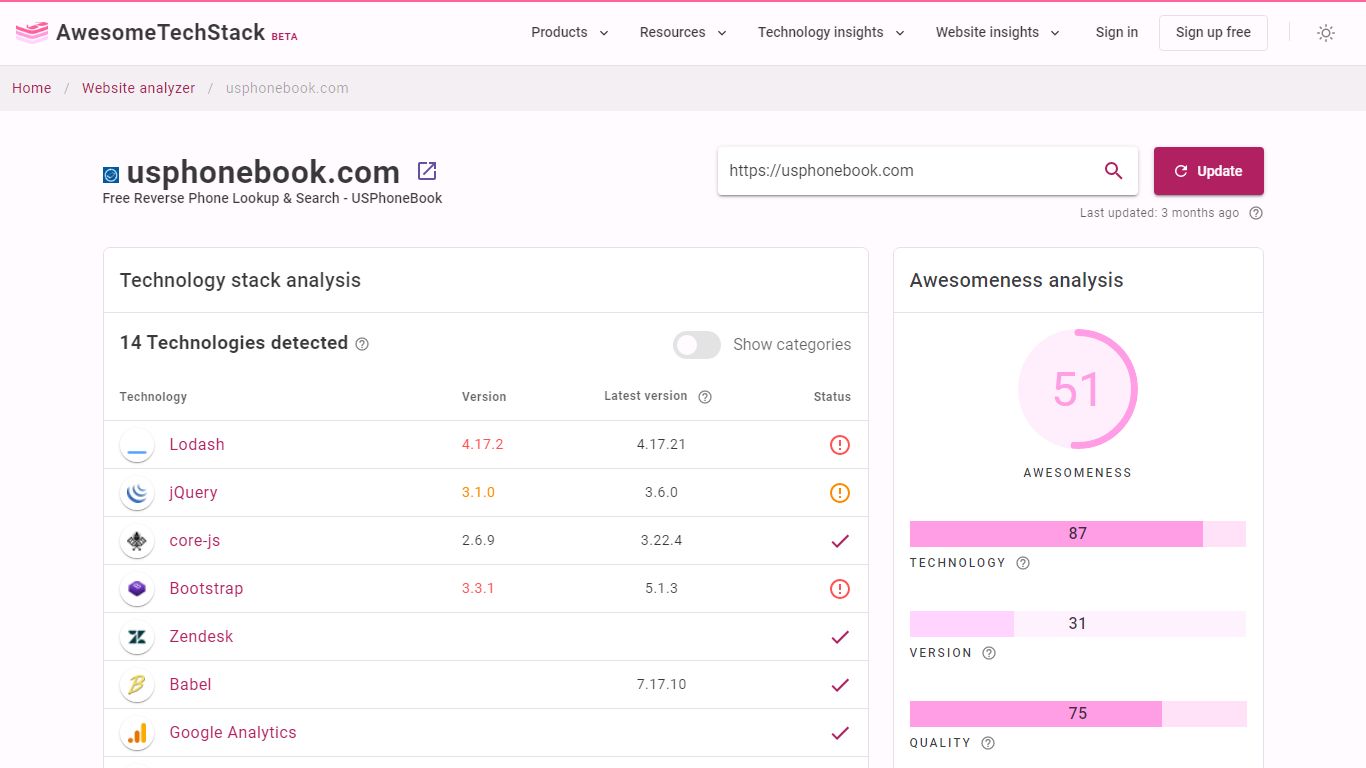The width and height of the screenshot is (1366, 768).
Task: Open the Google Analytics technology link
Action: [233, 733]
